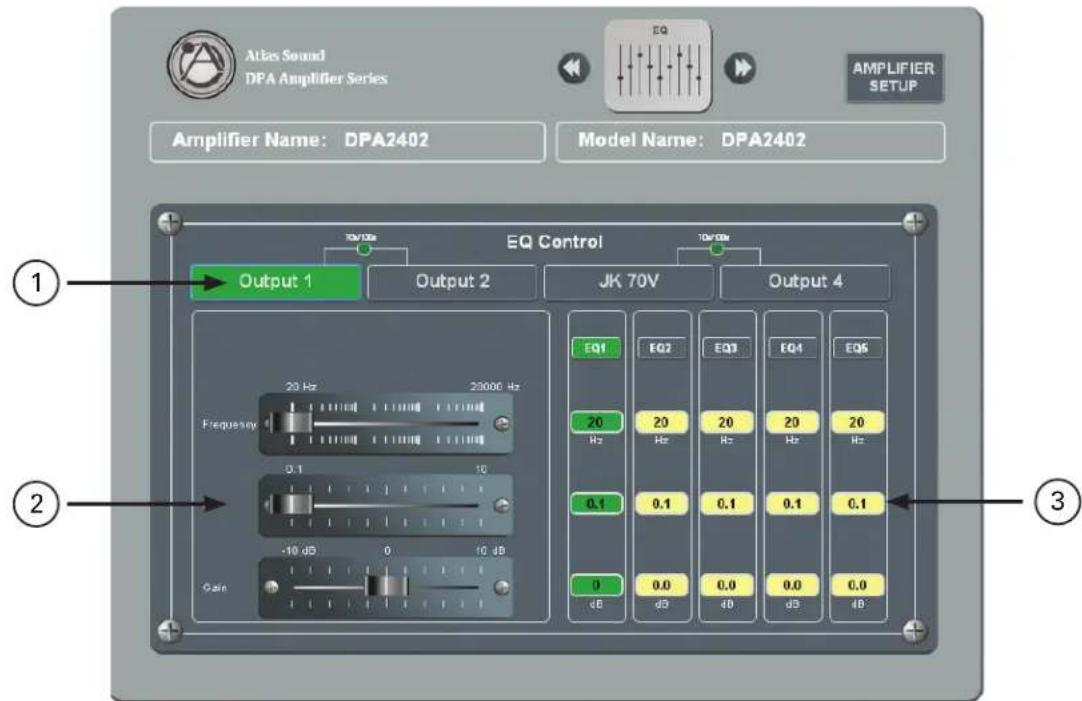The image size is (1082, 701).
Task: Click the Q slider right end knob
Action: coord(502,505)
